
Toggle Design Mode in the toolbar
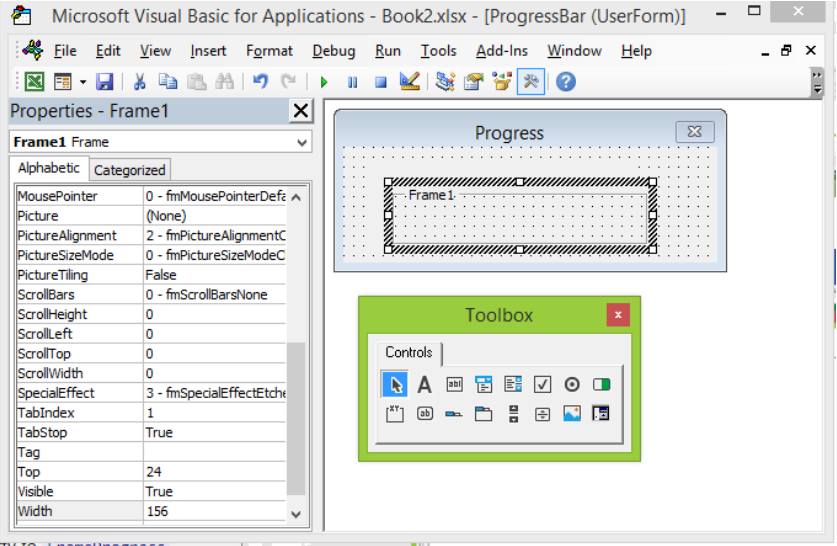pyautogui.click(x=409, y=82)
